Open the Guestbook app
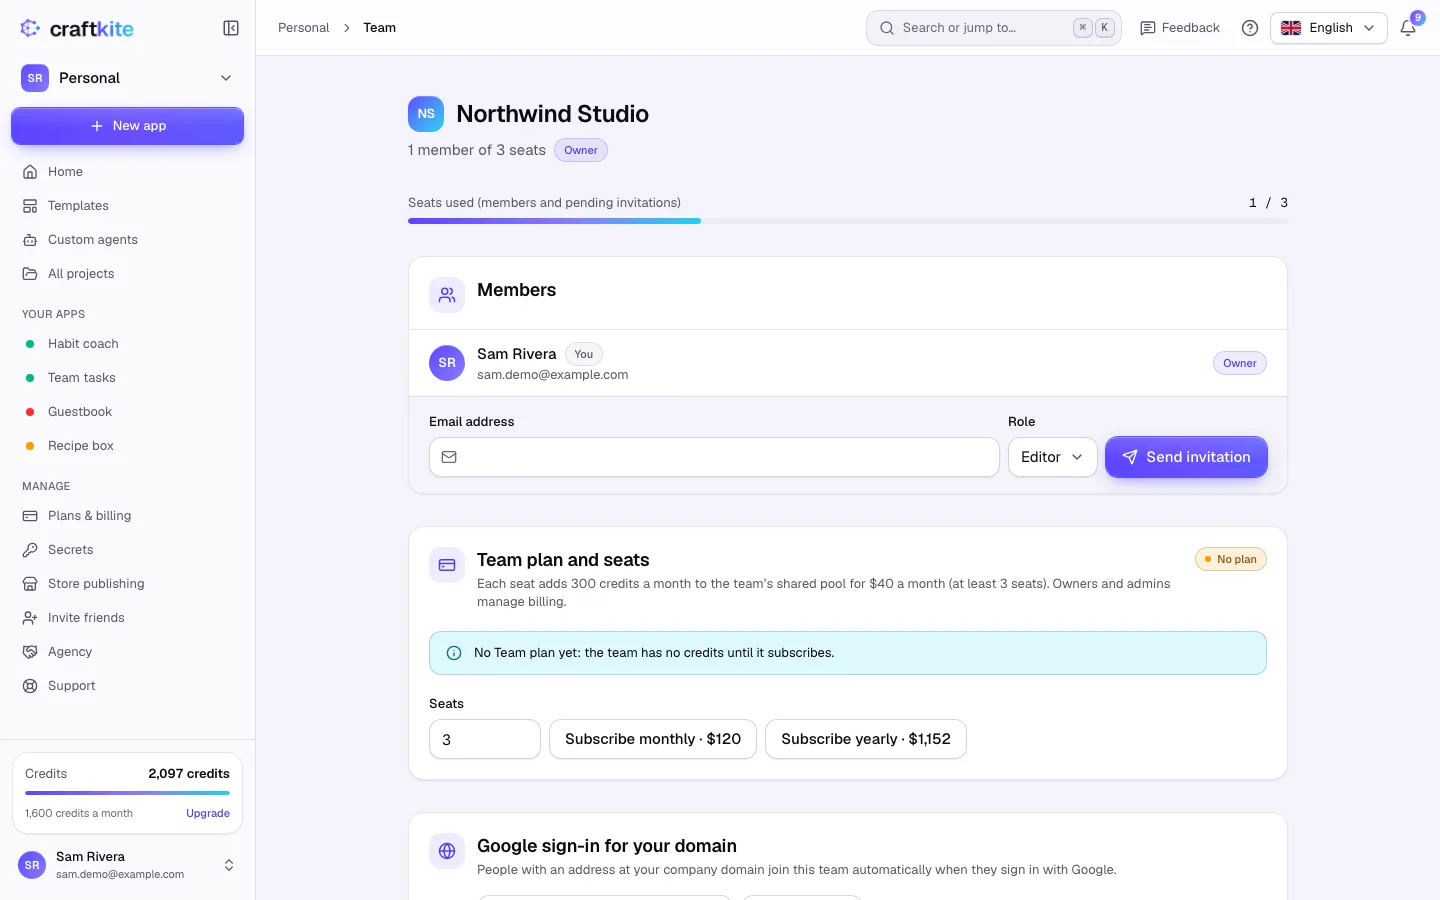The height and width of the screenshot is (900, 1440). tap(127, 412)
